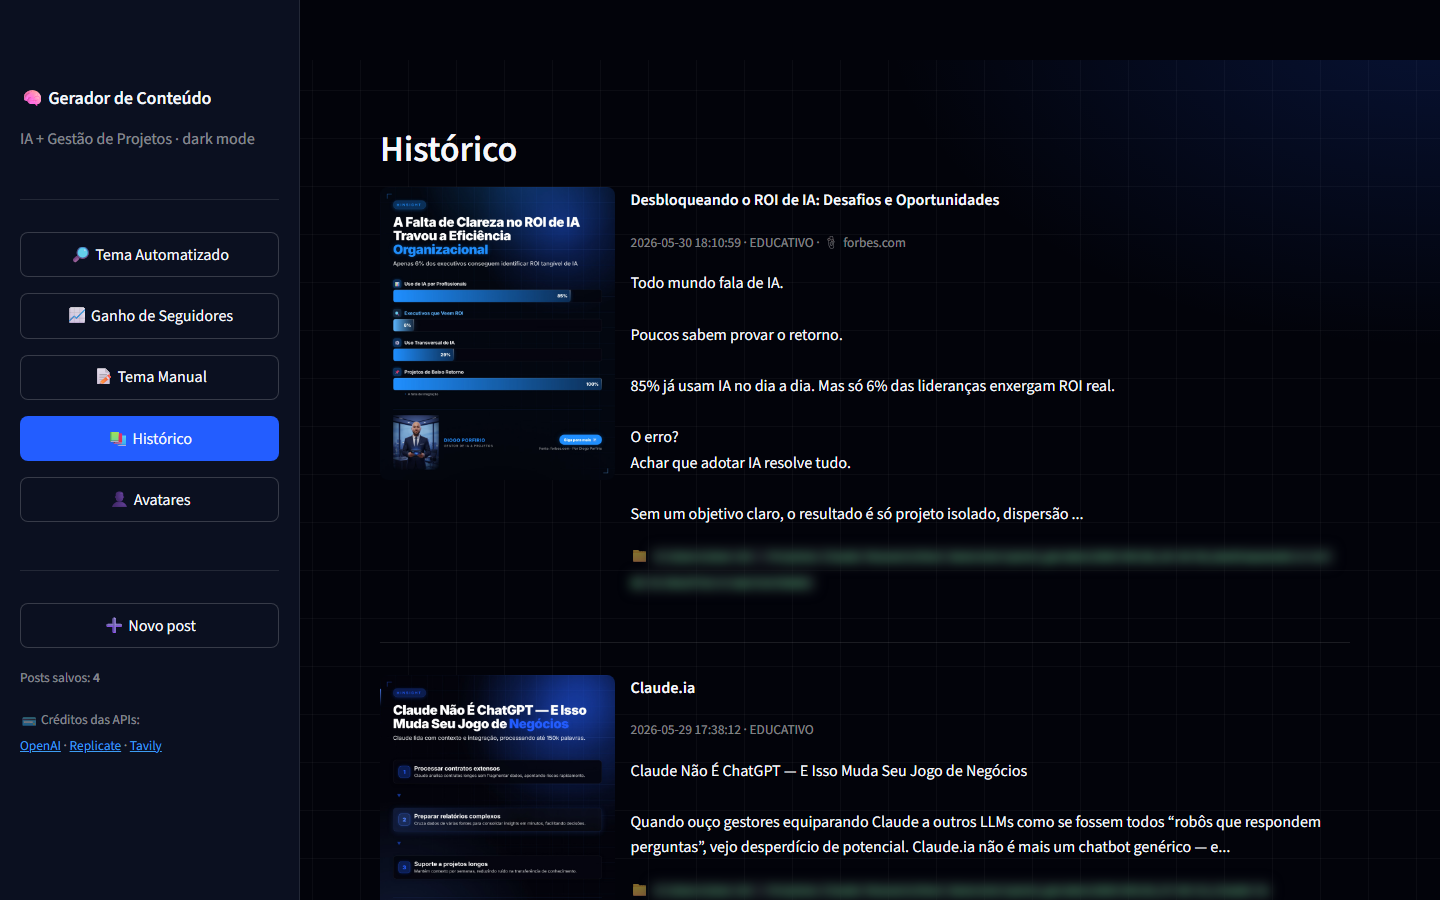Click the timestamp 2026-05-29 17:38:12
The height and width of the screenshot is (900, 1440).
[685, 730]
